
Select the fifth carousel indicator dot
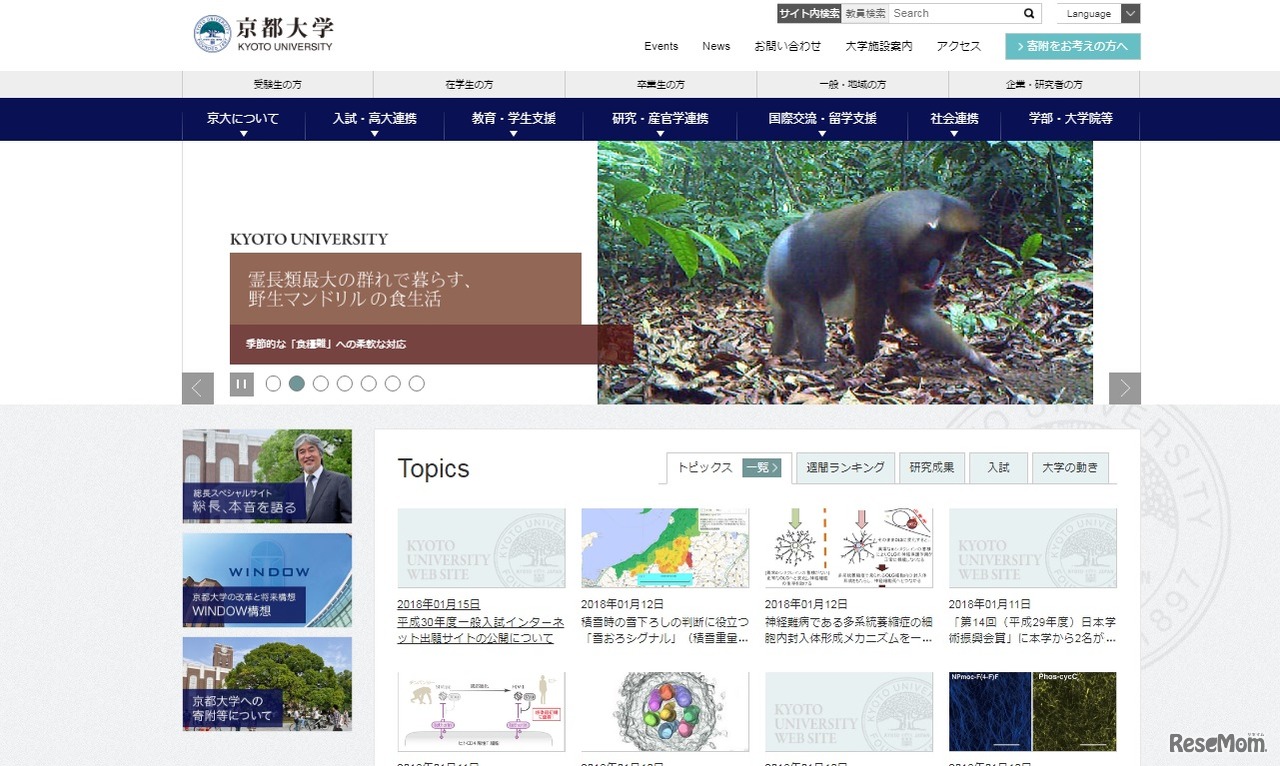pyautogui.click(x=369, y=383)
